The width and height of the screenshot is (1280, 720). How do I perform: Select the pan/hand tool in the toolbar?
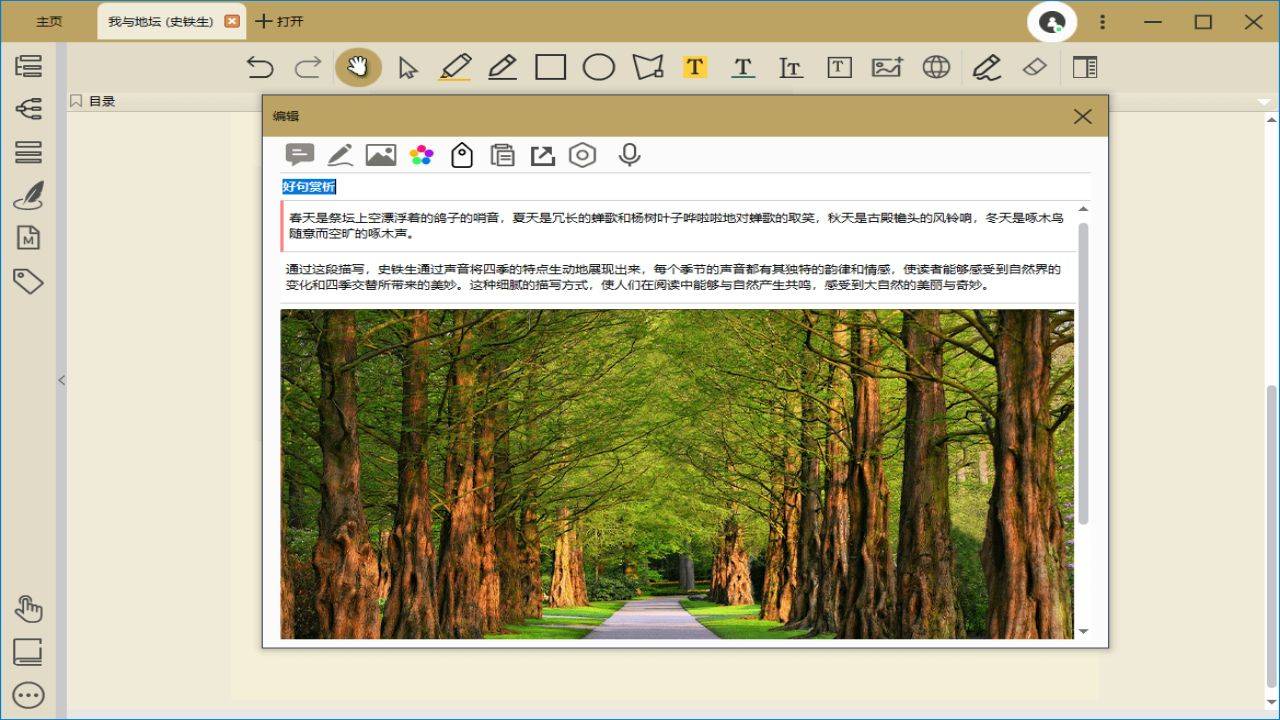click(357, 66)
